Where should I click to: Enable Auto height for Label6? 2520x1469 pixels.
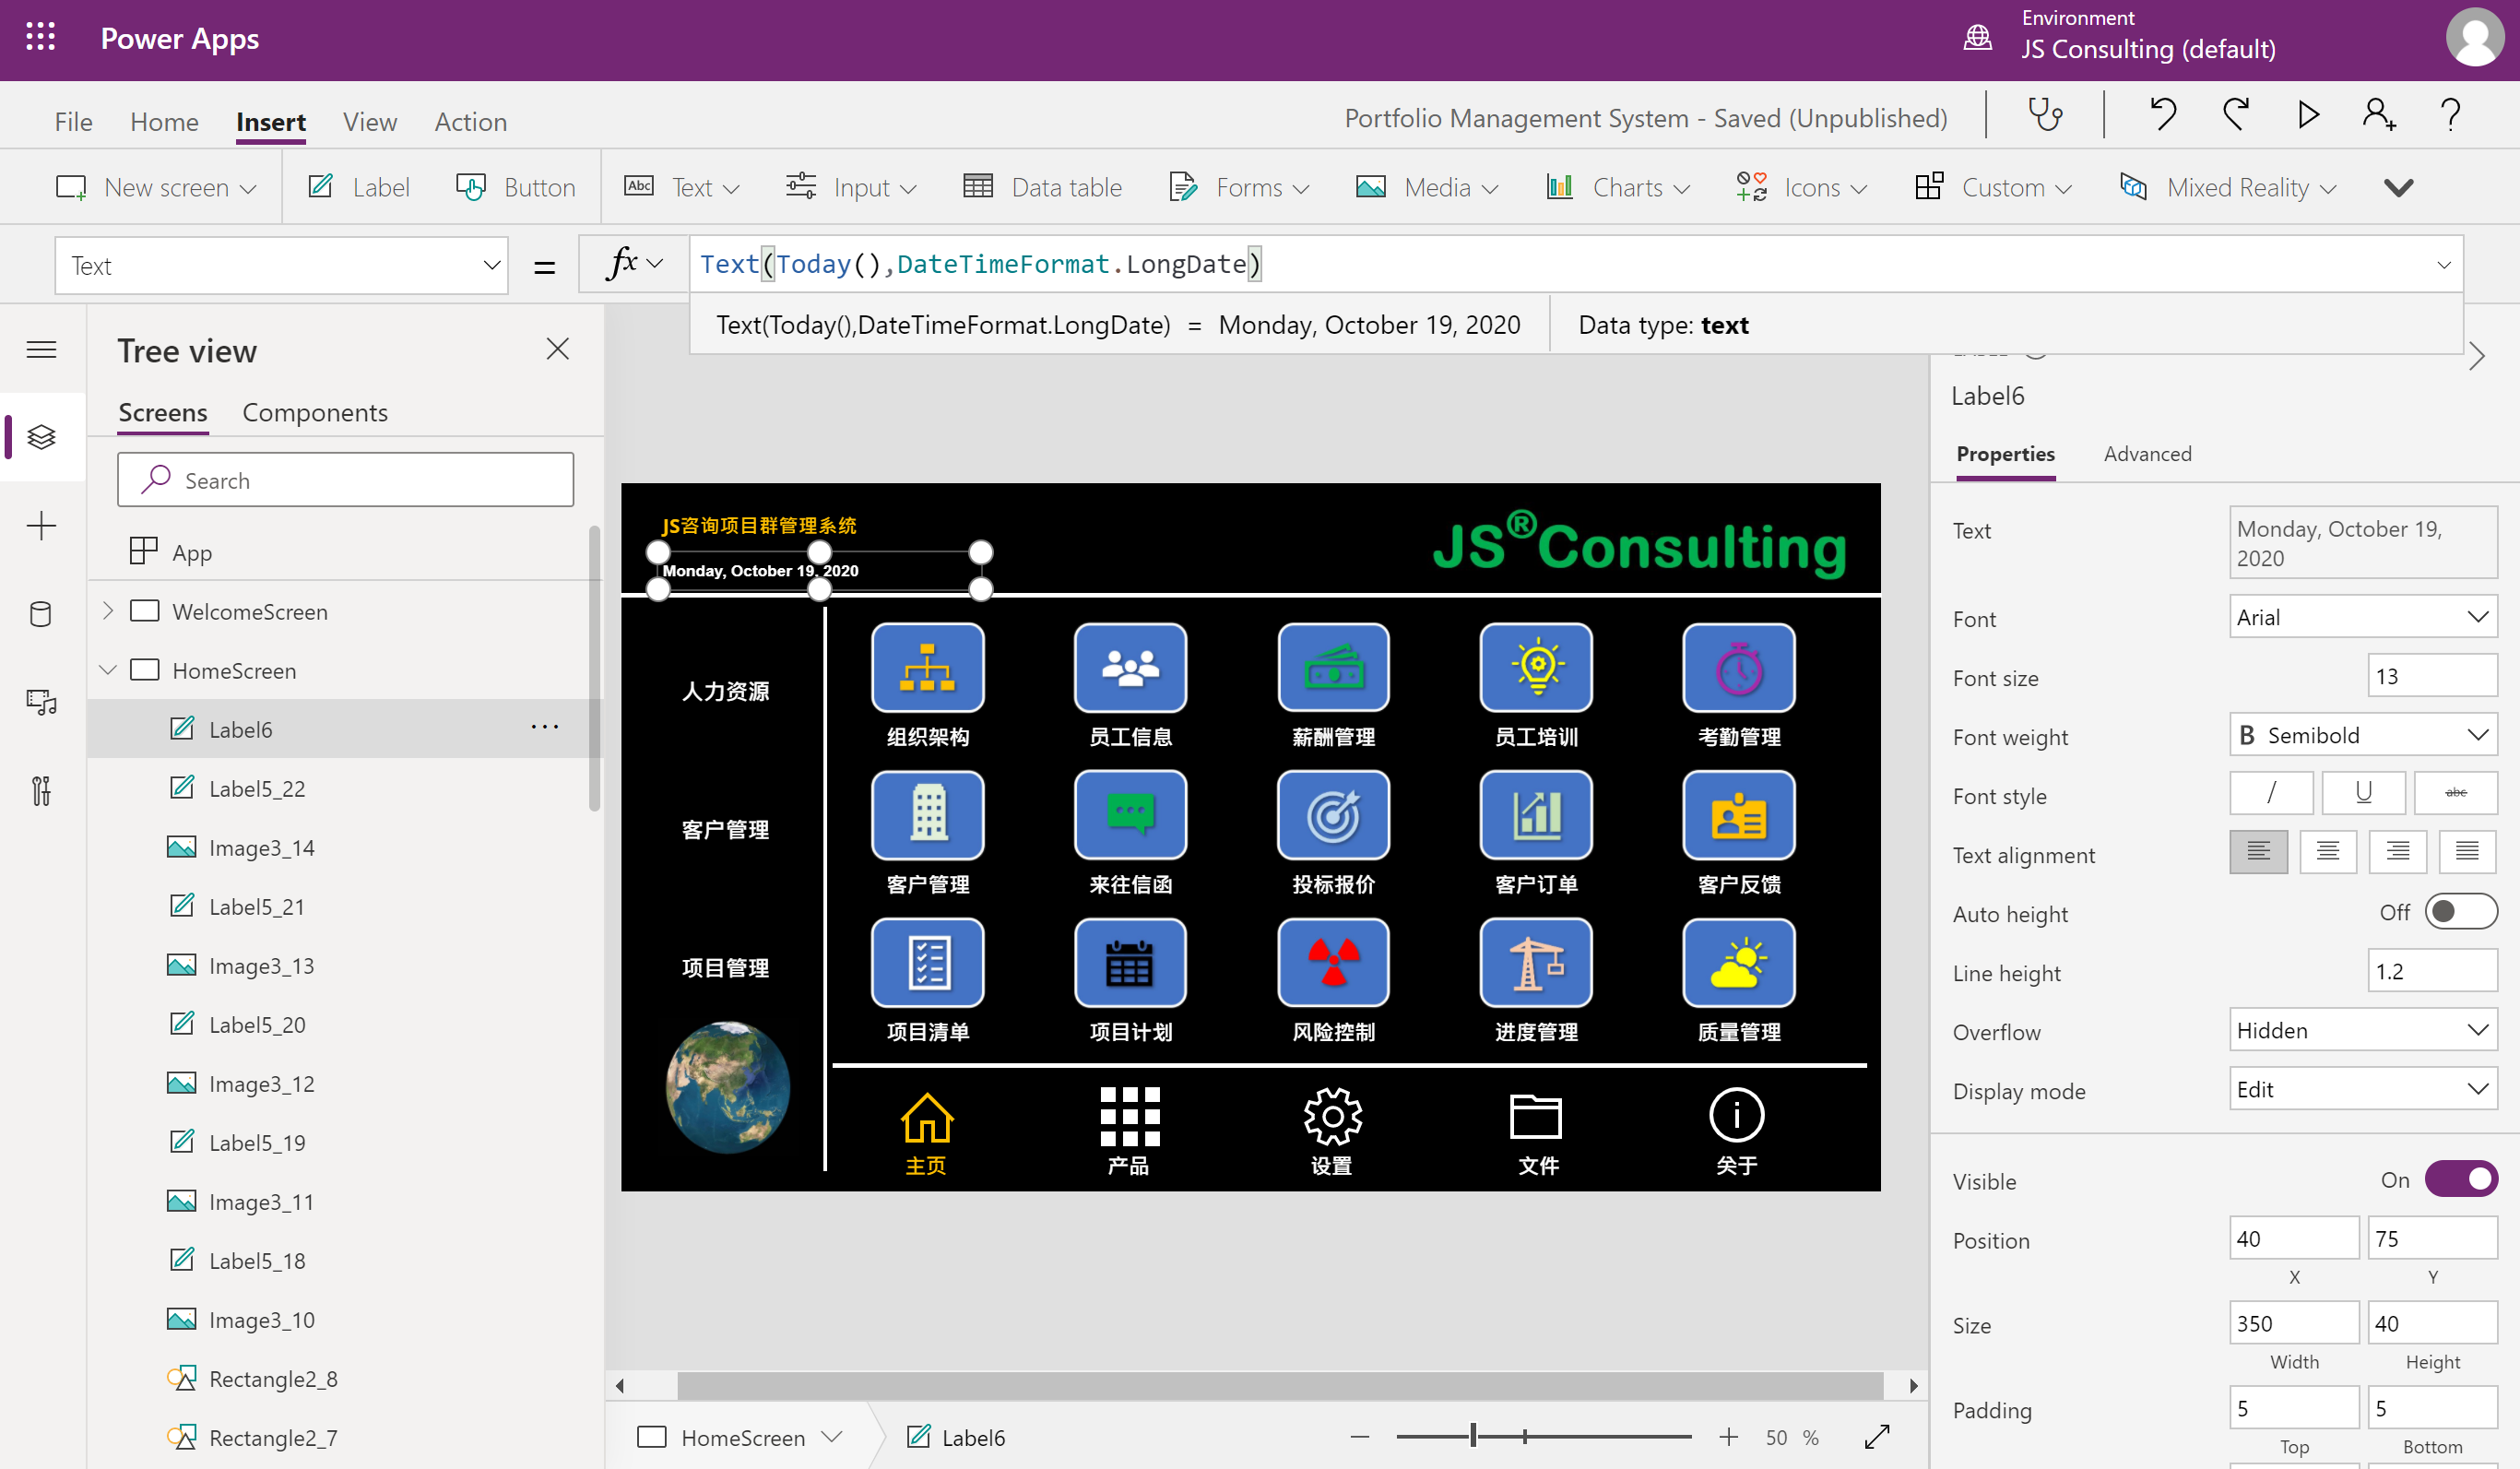tap(2463, 911)
